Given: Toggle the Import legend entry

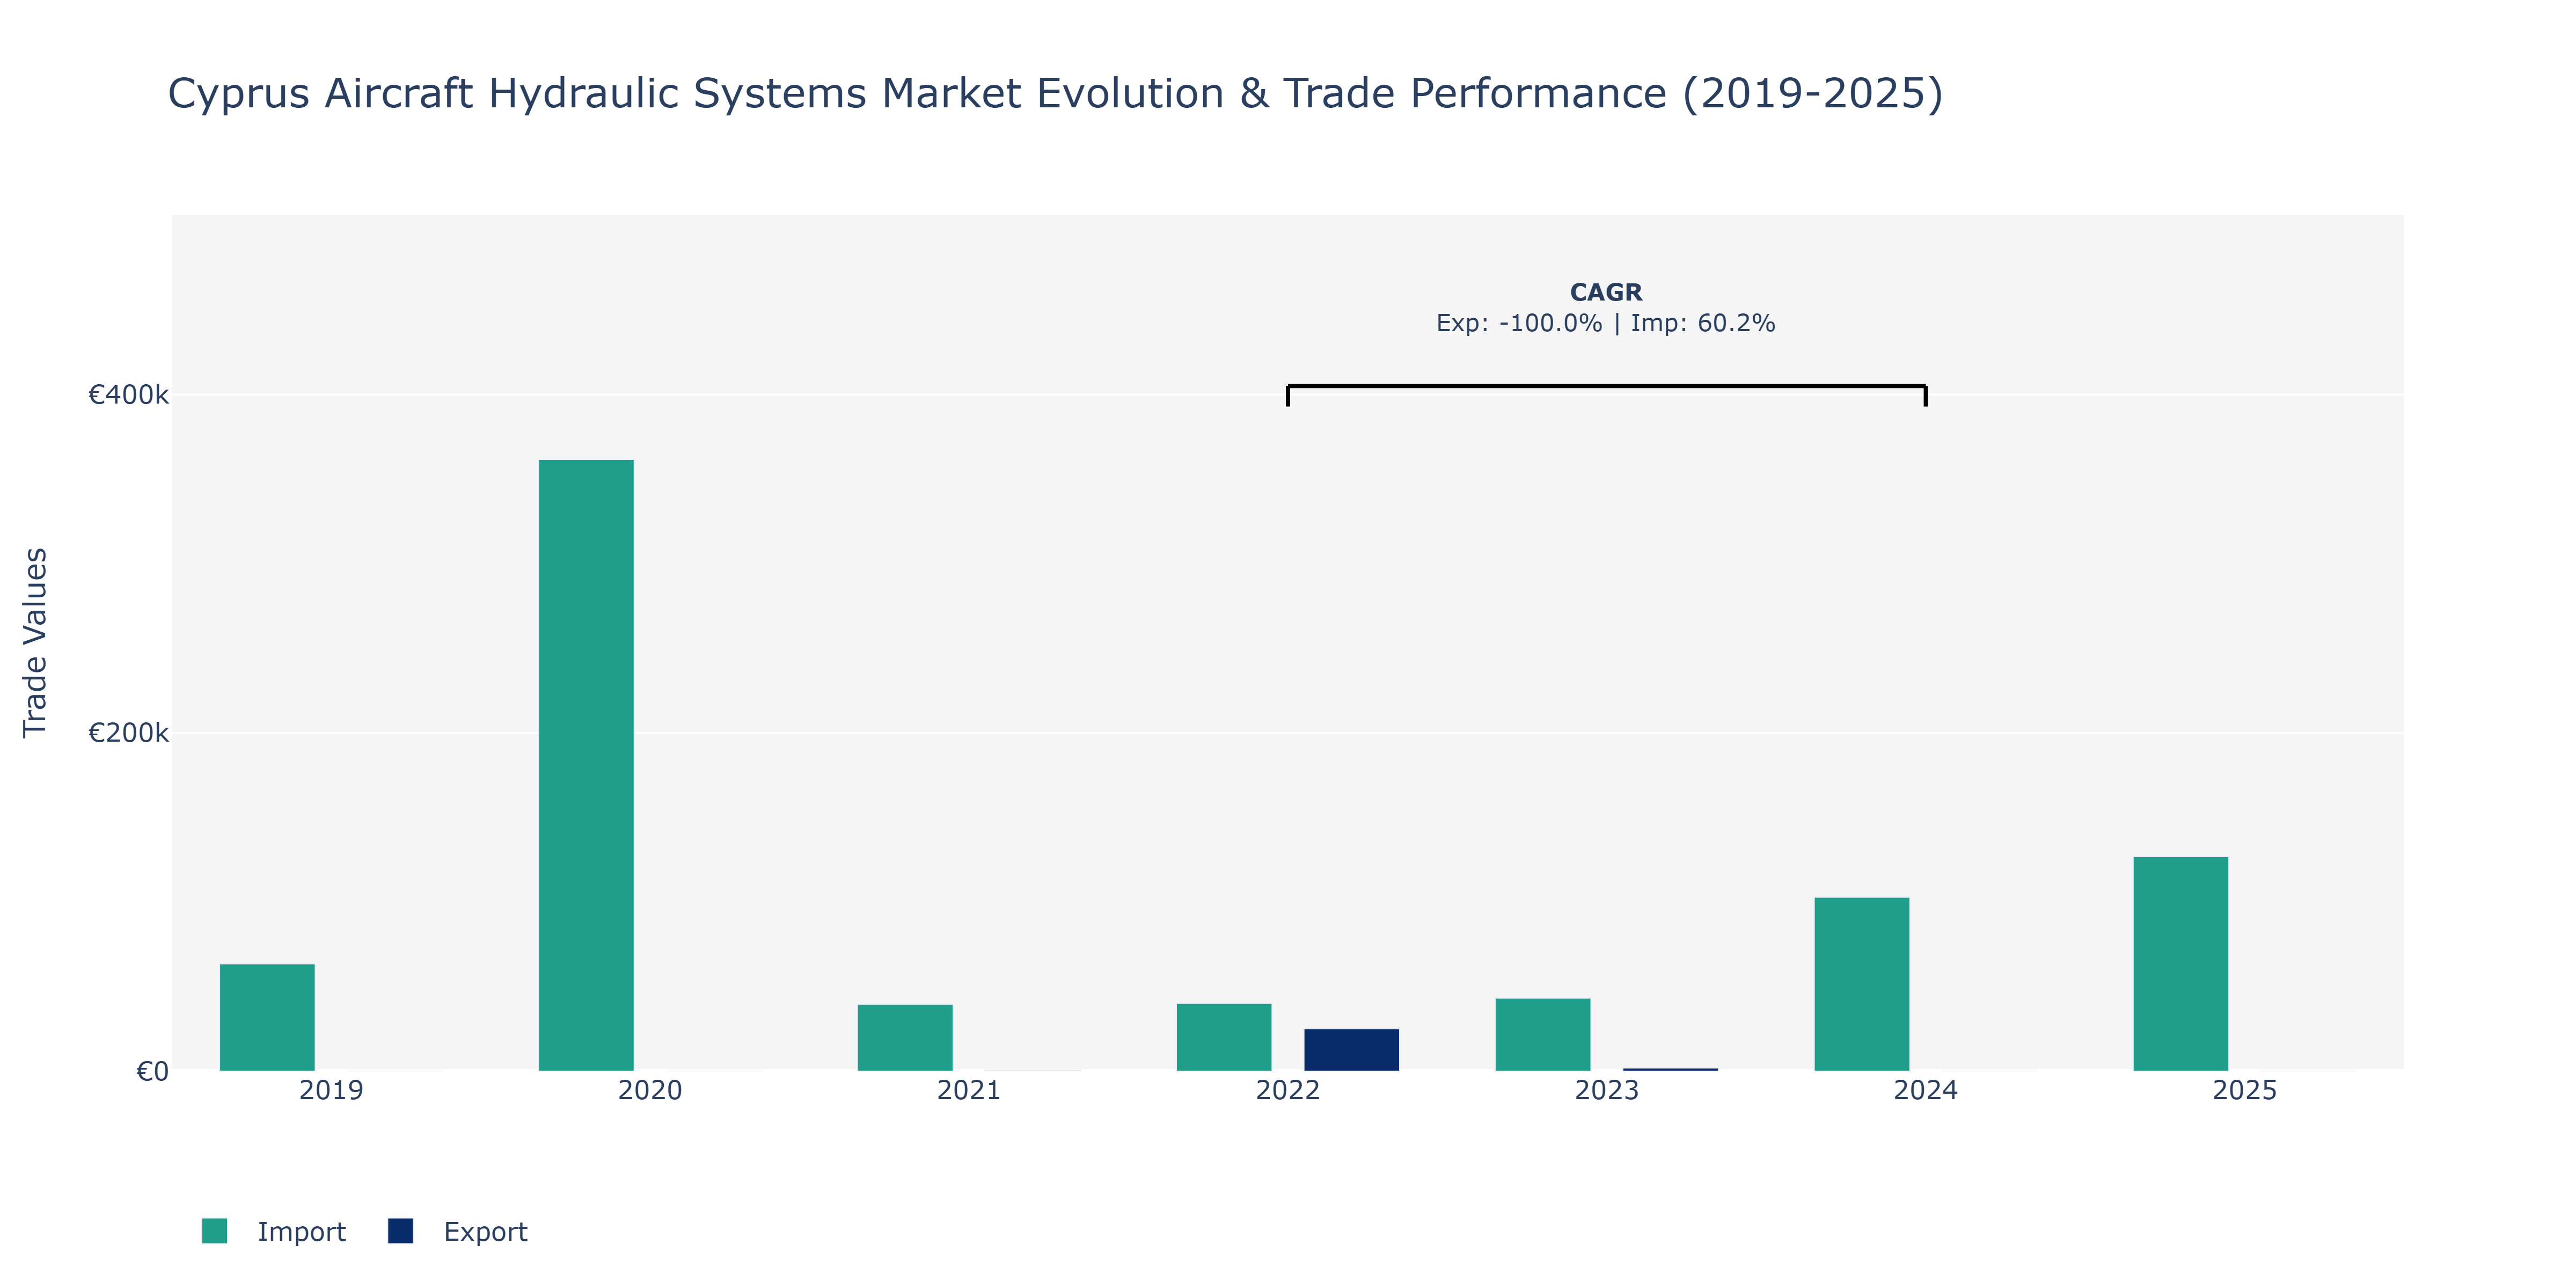Looking at the screenshot, I should tap(274, 1231).
